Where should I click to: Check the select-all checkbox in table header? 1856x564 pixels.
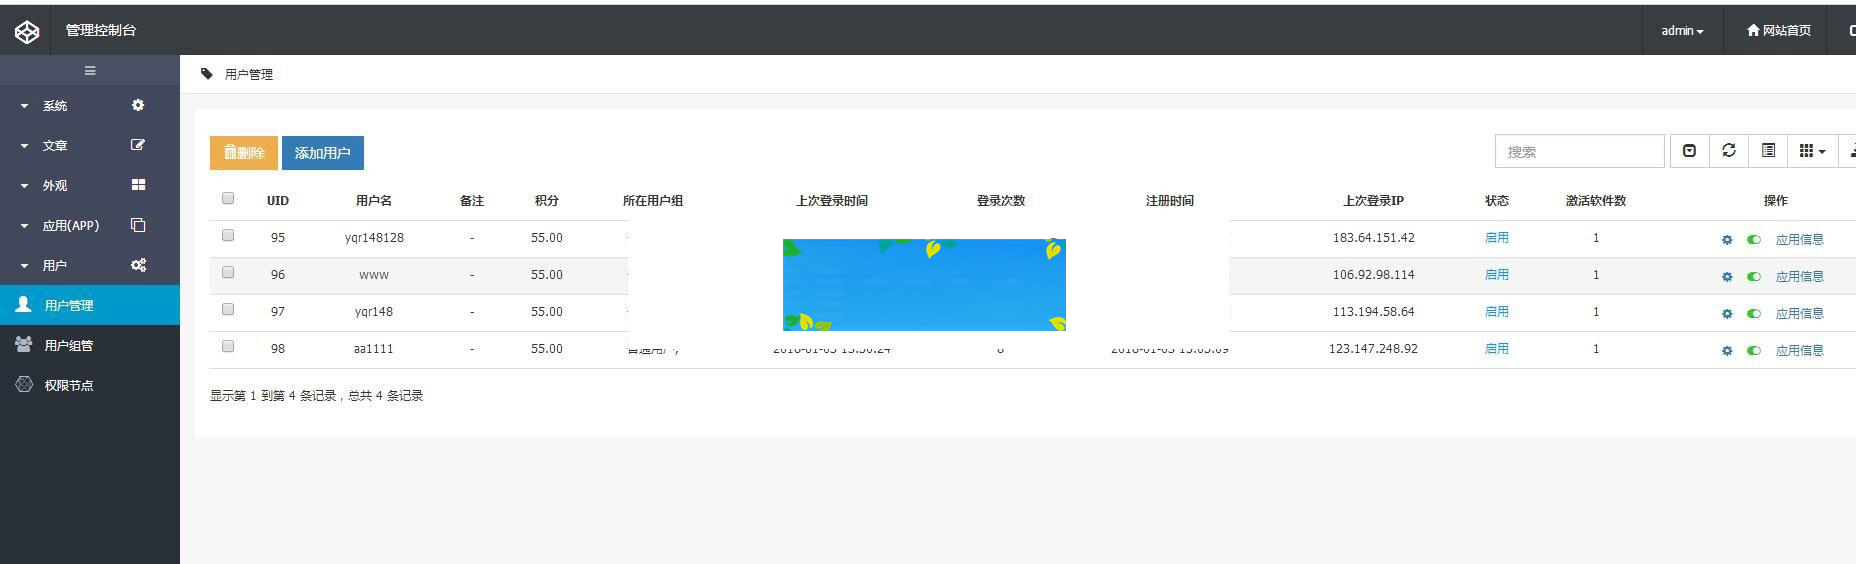(x=228, y=199)
